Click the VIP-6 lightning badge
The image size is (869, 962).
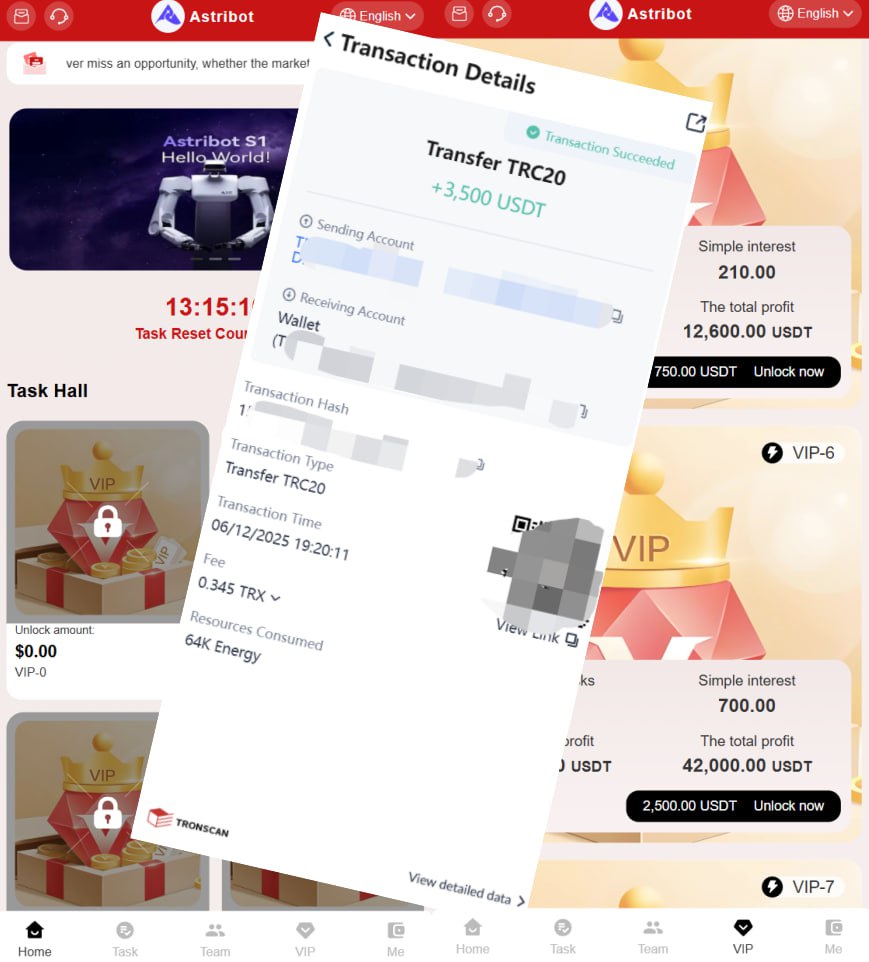click(772, 453)
